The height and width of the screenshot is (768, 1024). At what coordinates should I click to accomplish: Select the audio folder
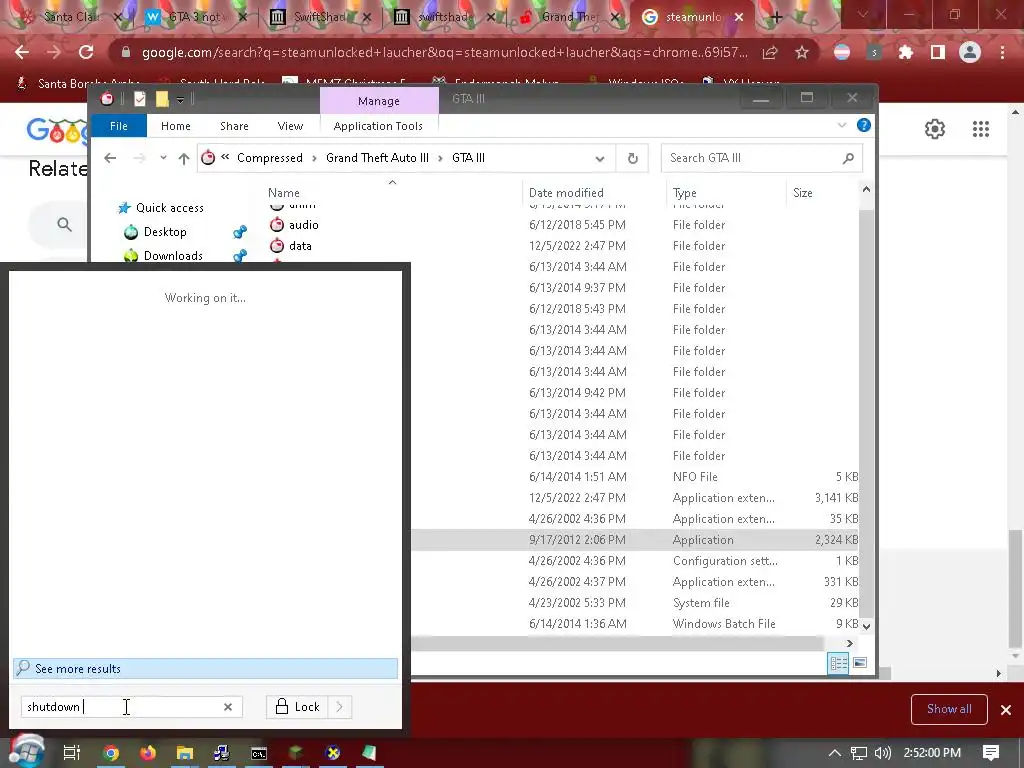click(x=304, y=225)
